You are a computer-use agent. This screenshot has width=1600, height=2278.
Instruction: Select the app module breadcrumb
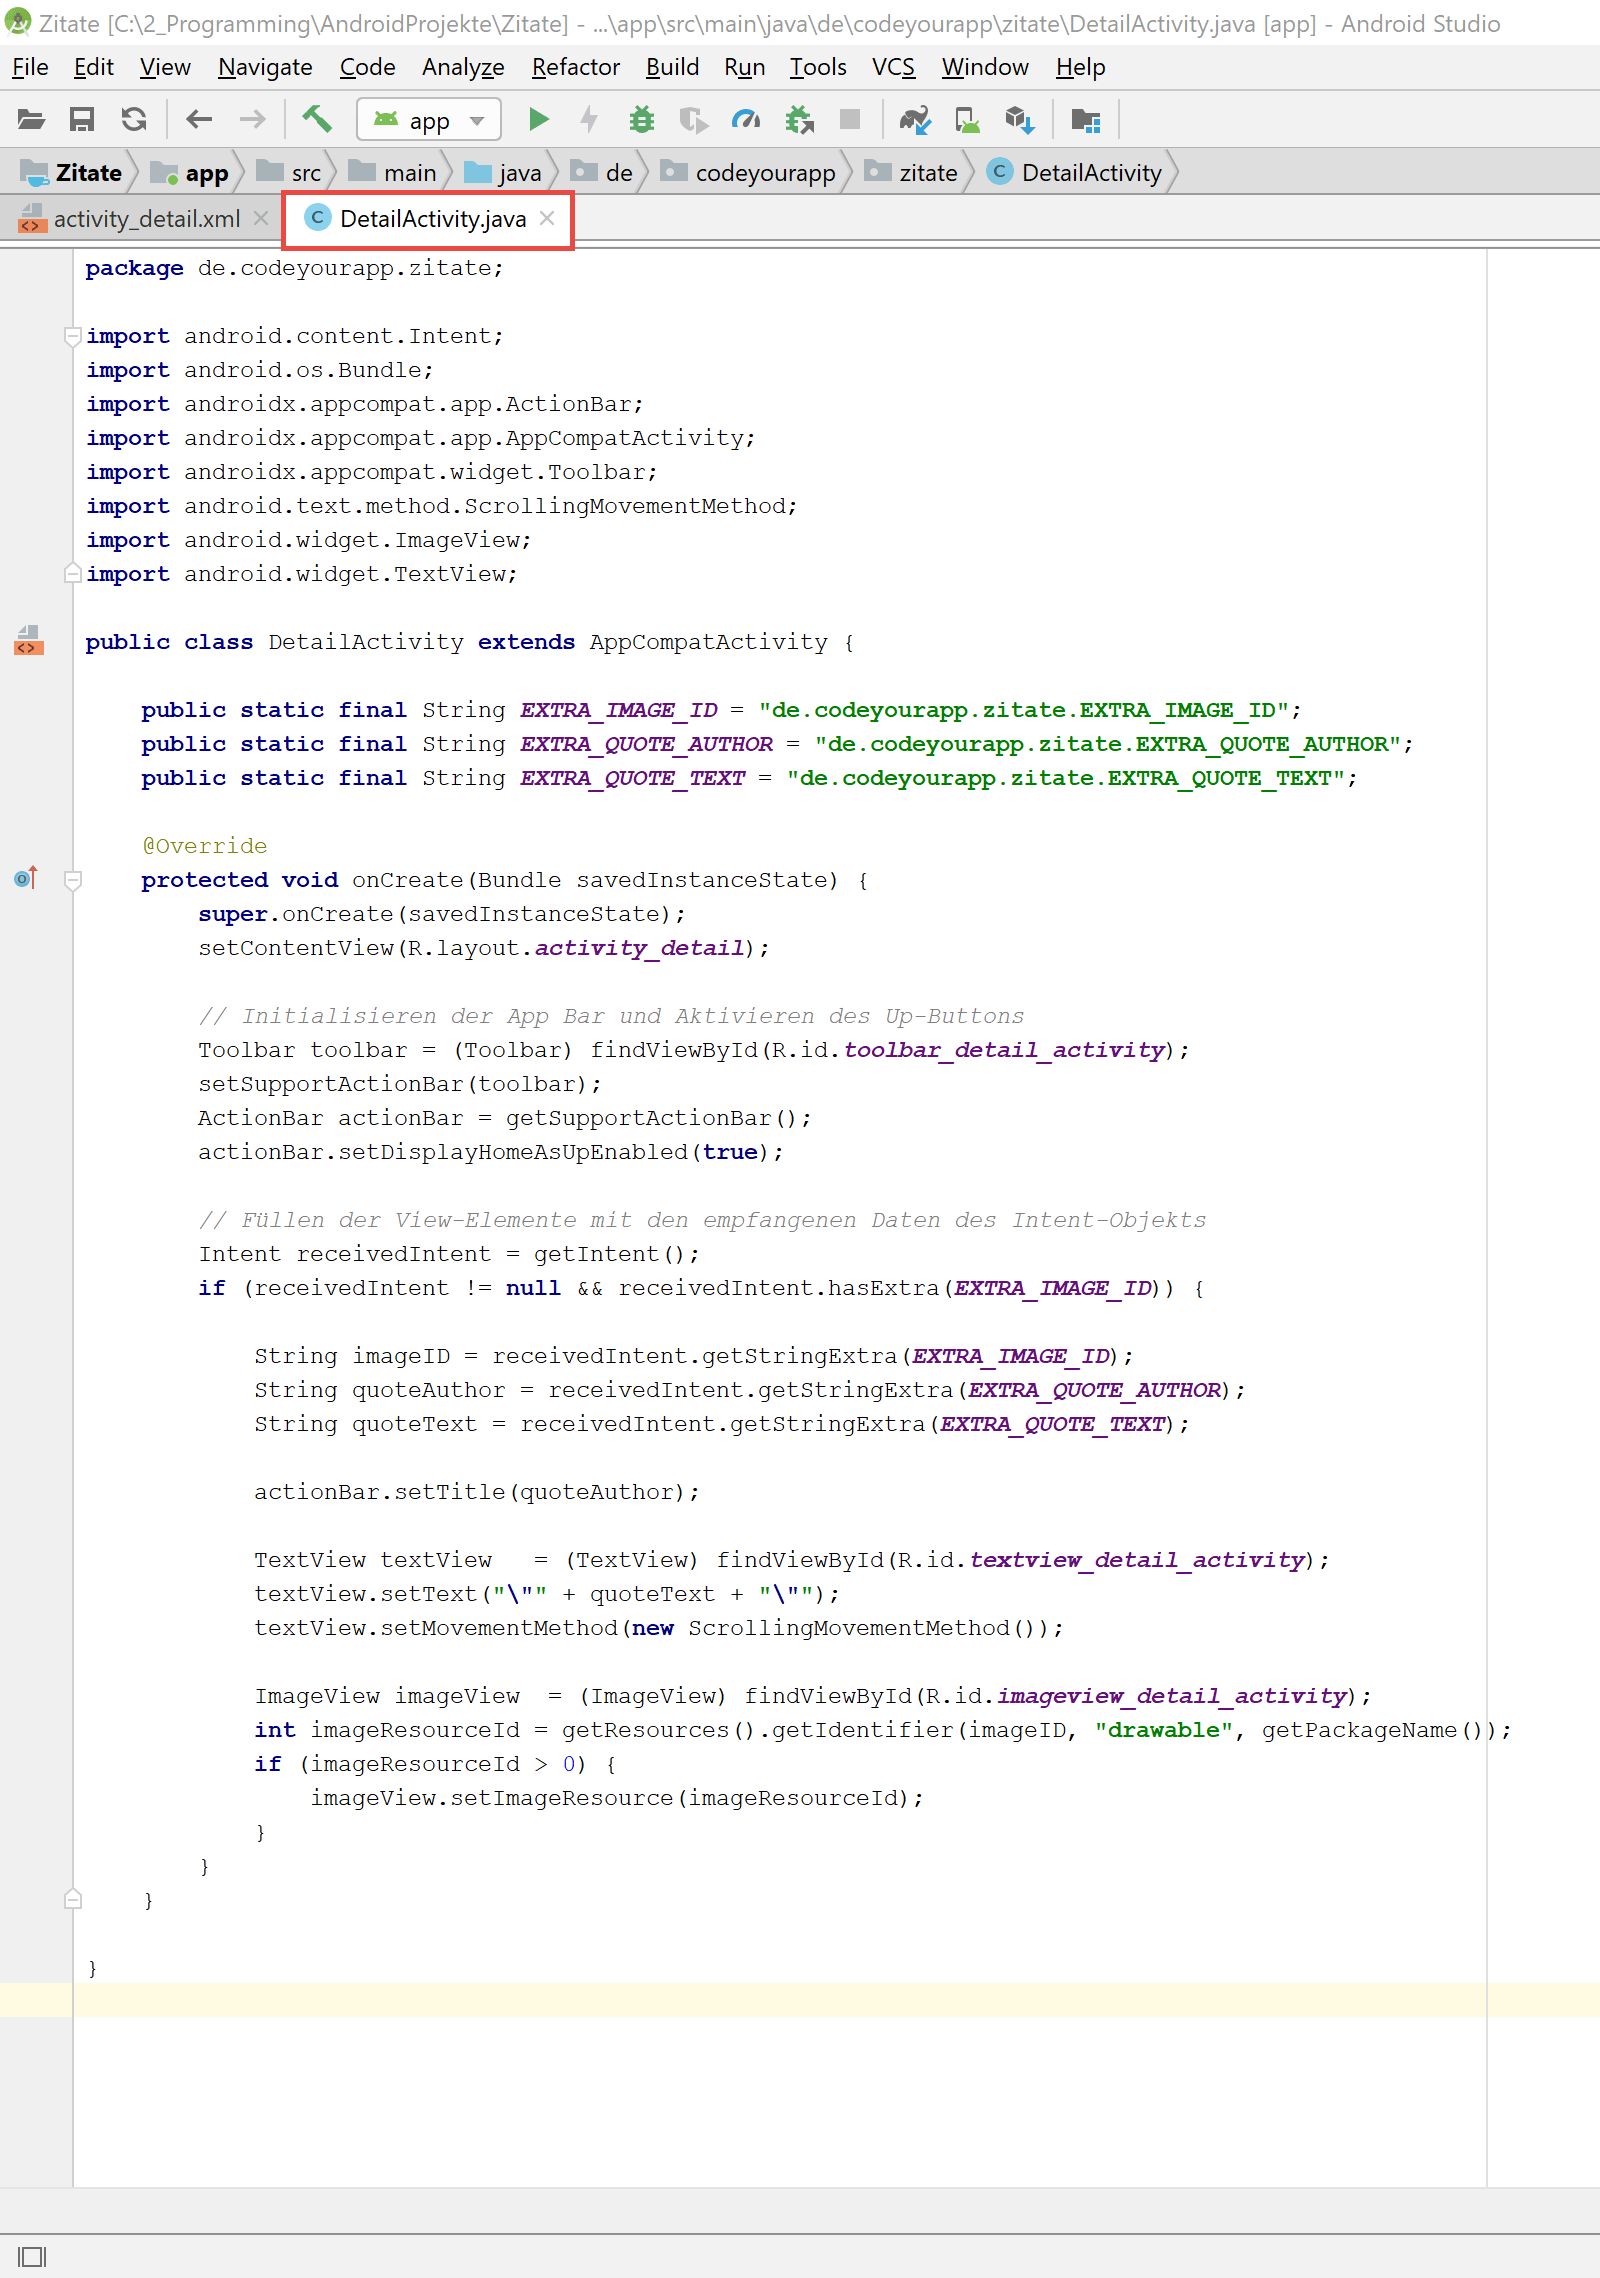[190, 173]
